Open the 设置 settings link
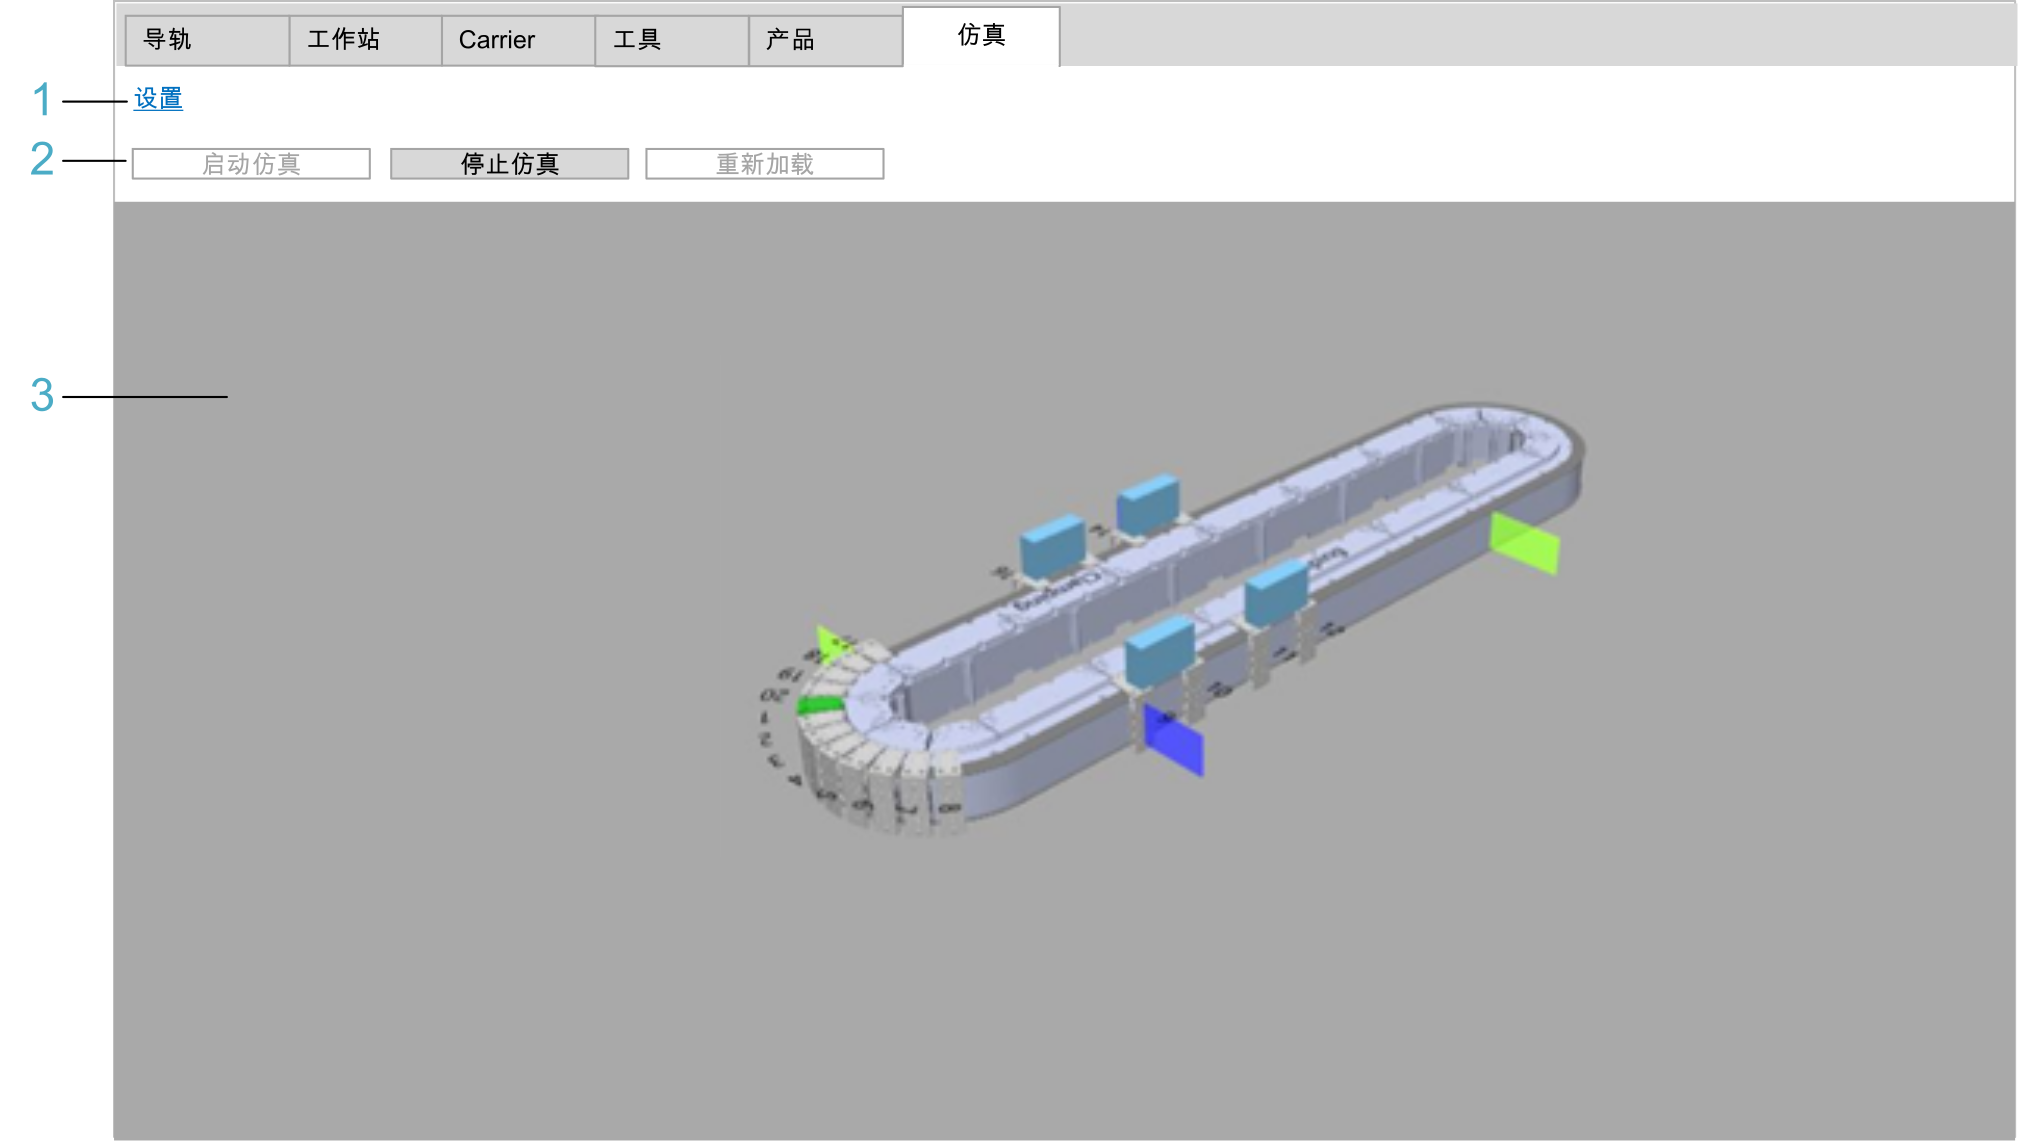Viewport: 2018px width, 1141px height. click(x=158, y=99)
